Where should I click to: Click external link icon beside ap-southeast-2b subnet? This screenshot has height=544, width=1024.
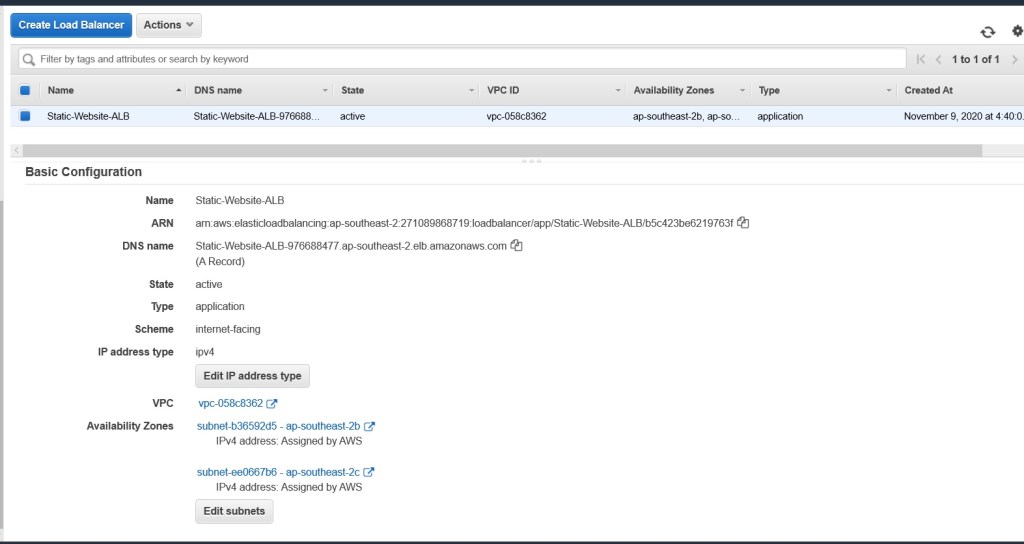[369, 426]
